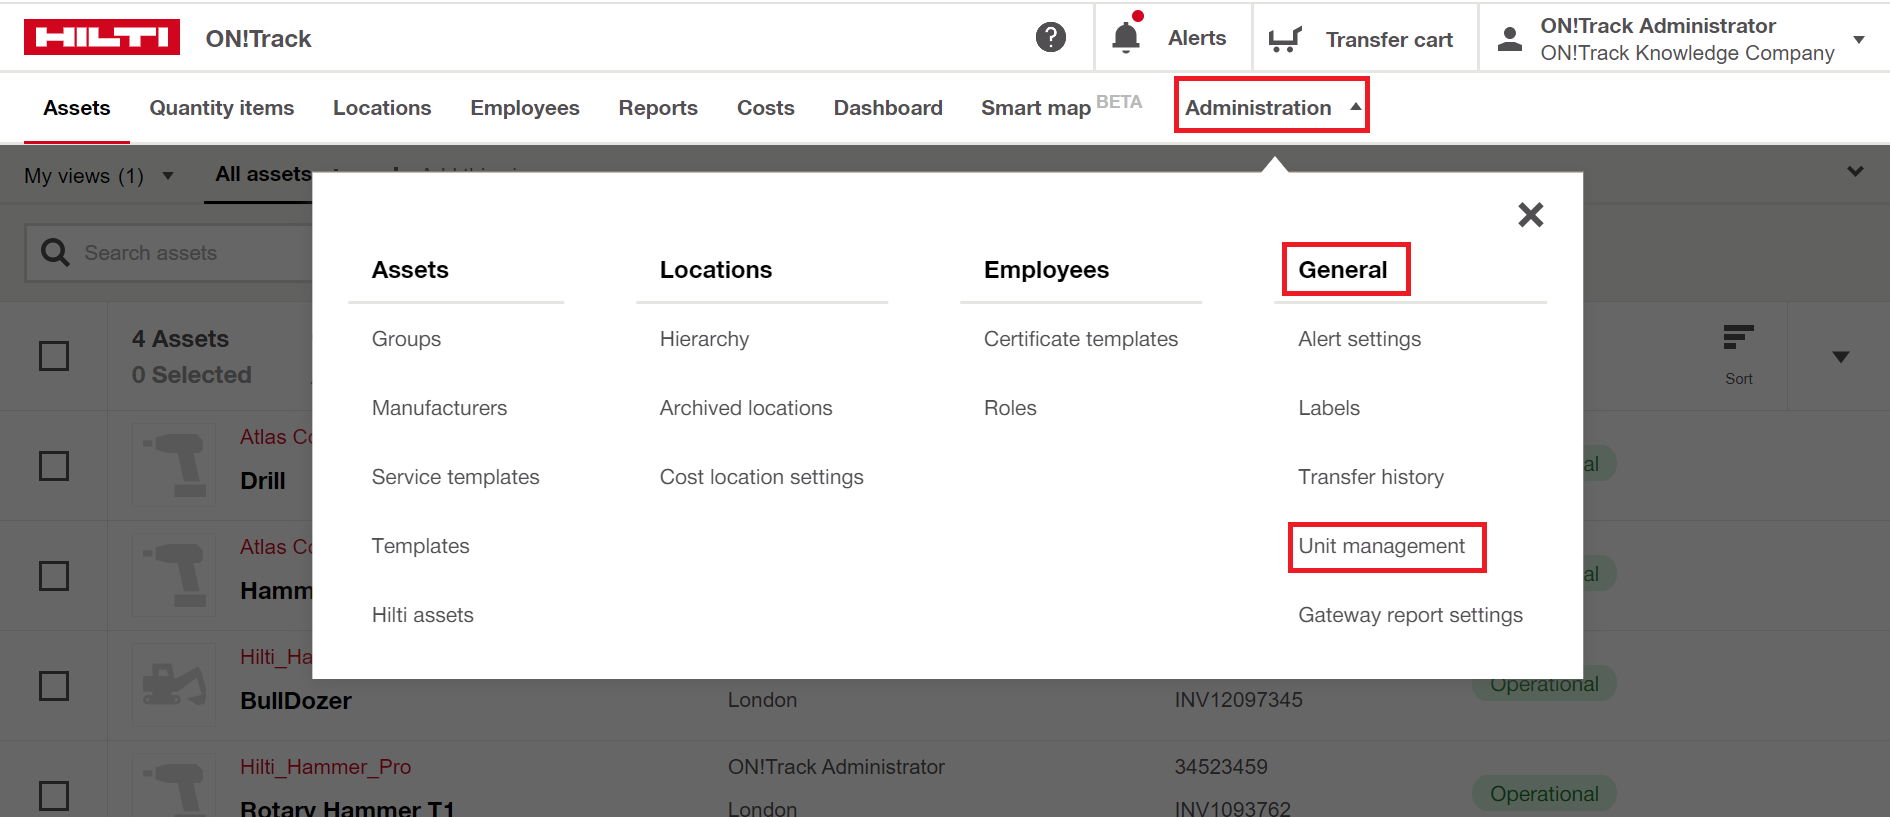Click Rotary Hammer's Operational status badge
1890x817 pixels.
pos(1544,794)
